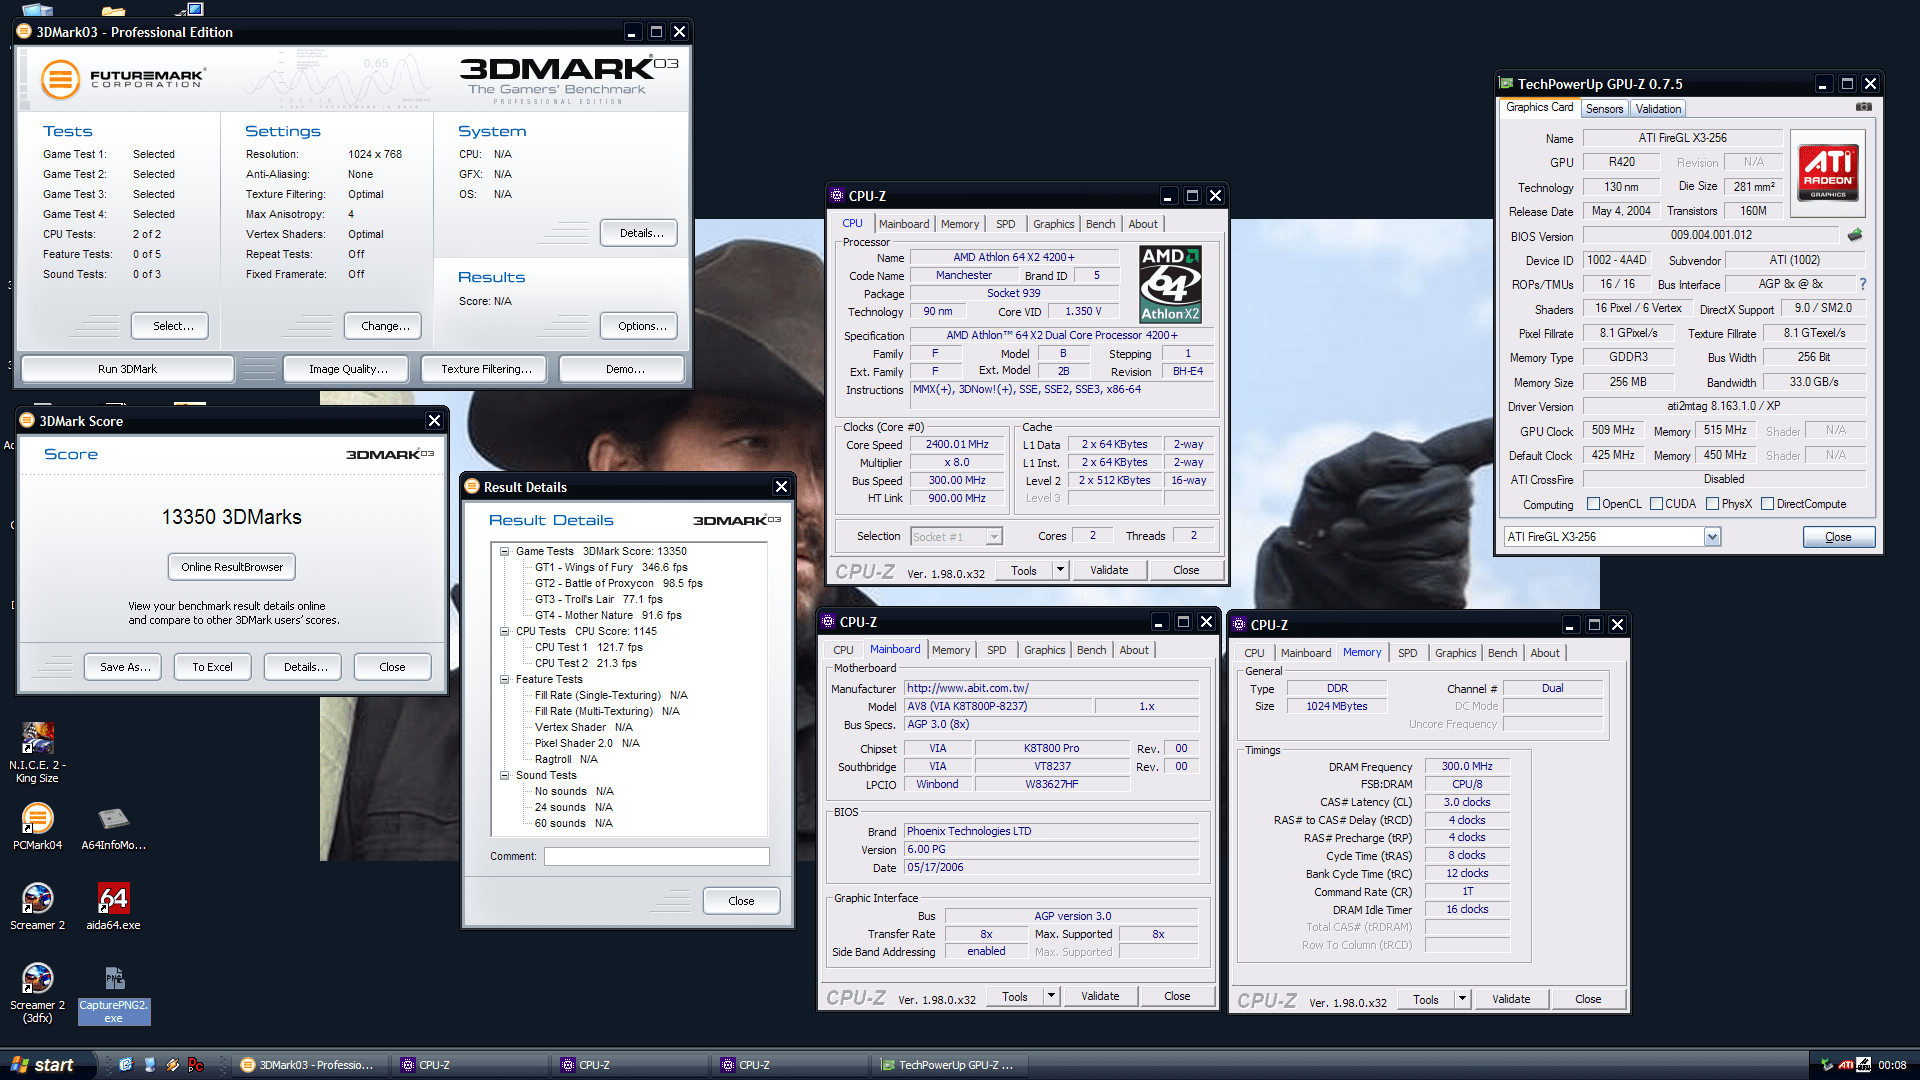Open Tools dropdown arrow in CPU-Z Mainboard window
The width and height of the screenshot is (1920, 1080).
pyautogui.click(x=1051, y=996)
